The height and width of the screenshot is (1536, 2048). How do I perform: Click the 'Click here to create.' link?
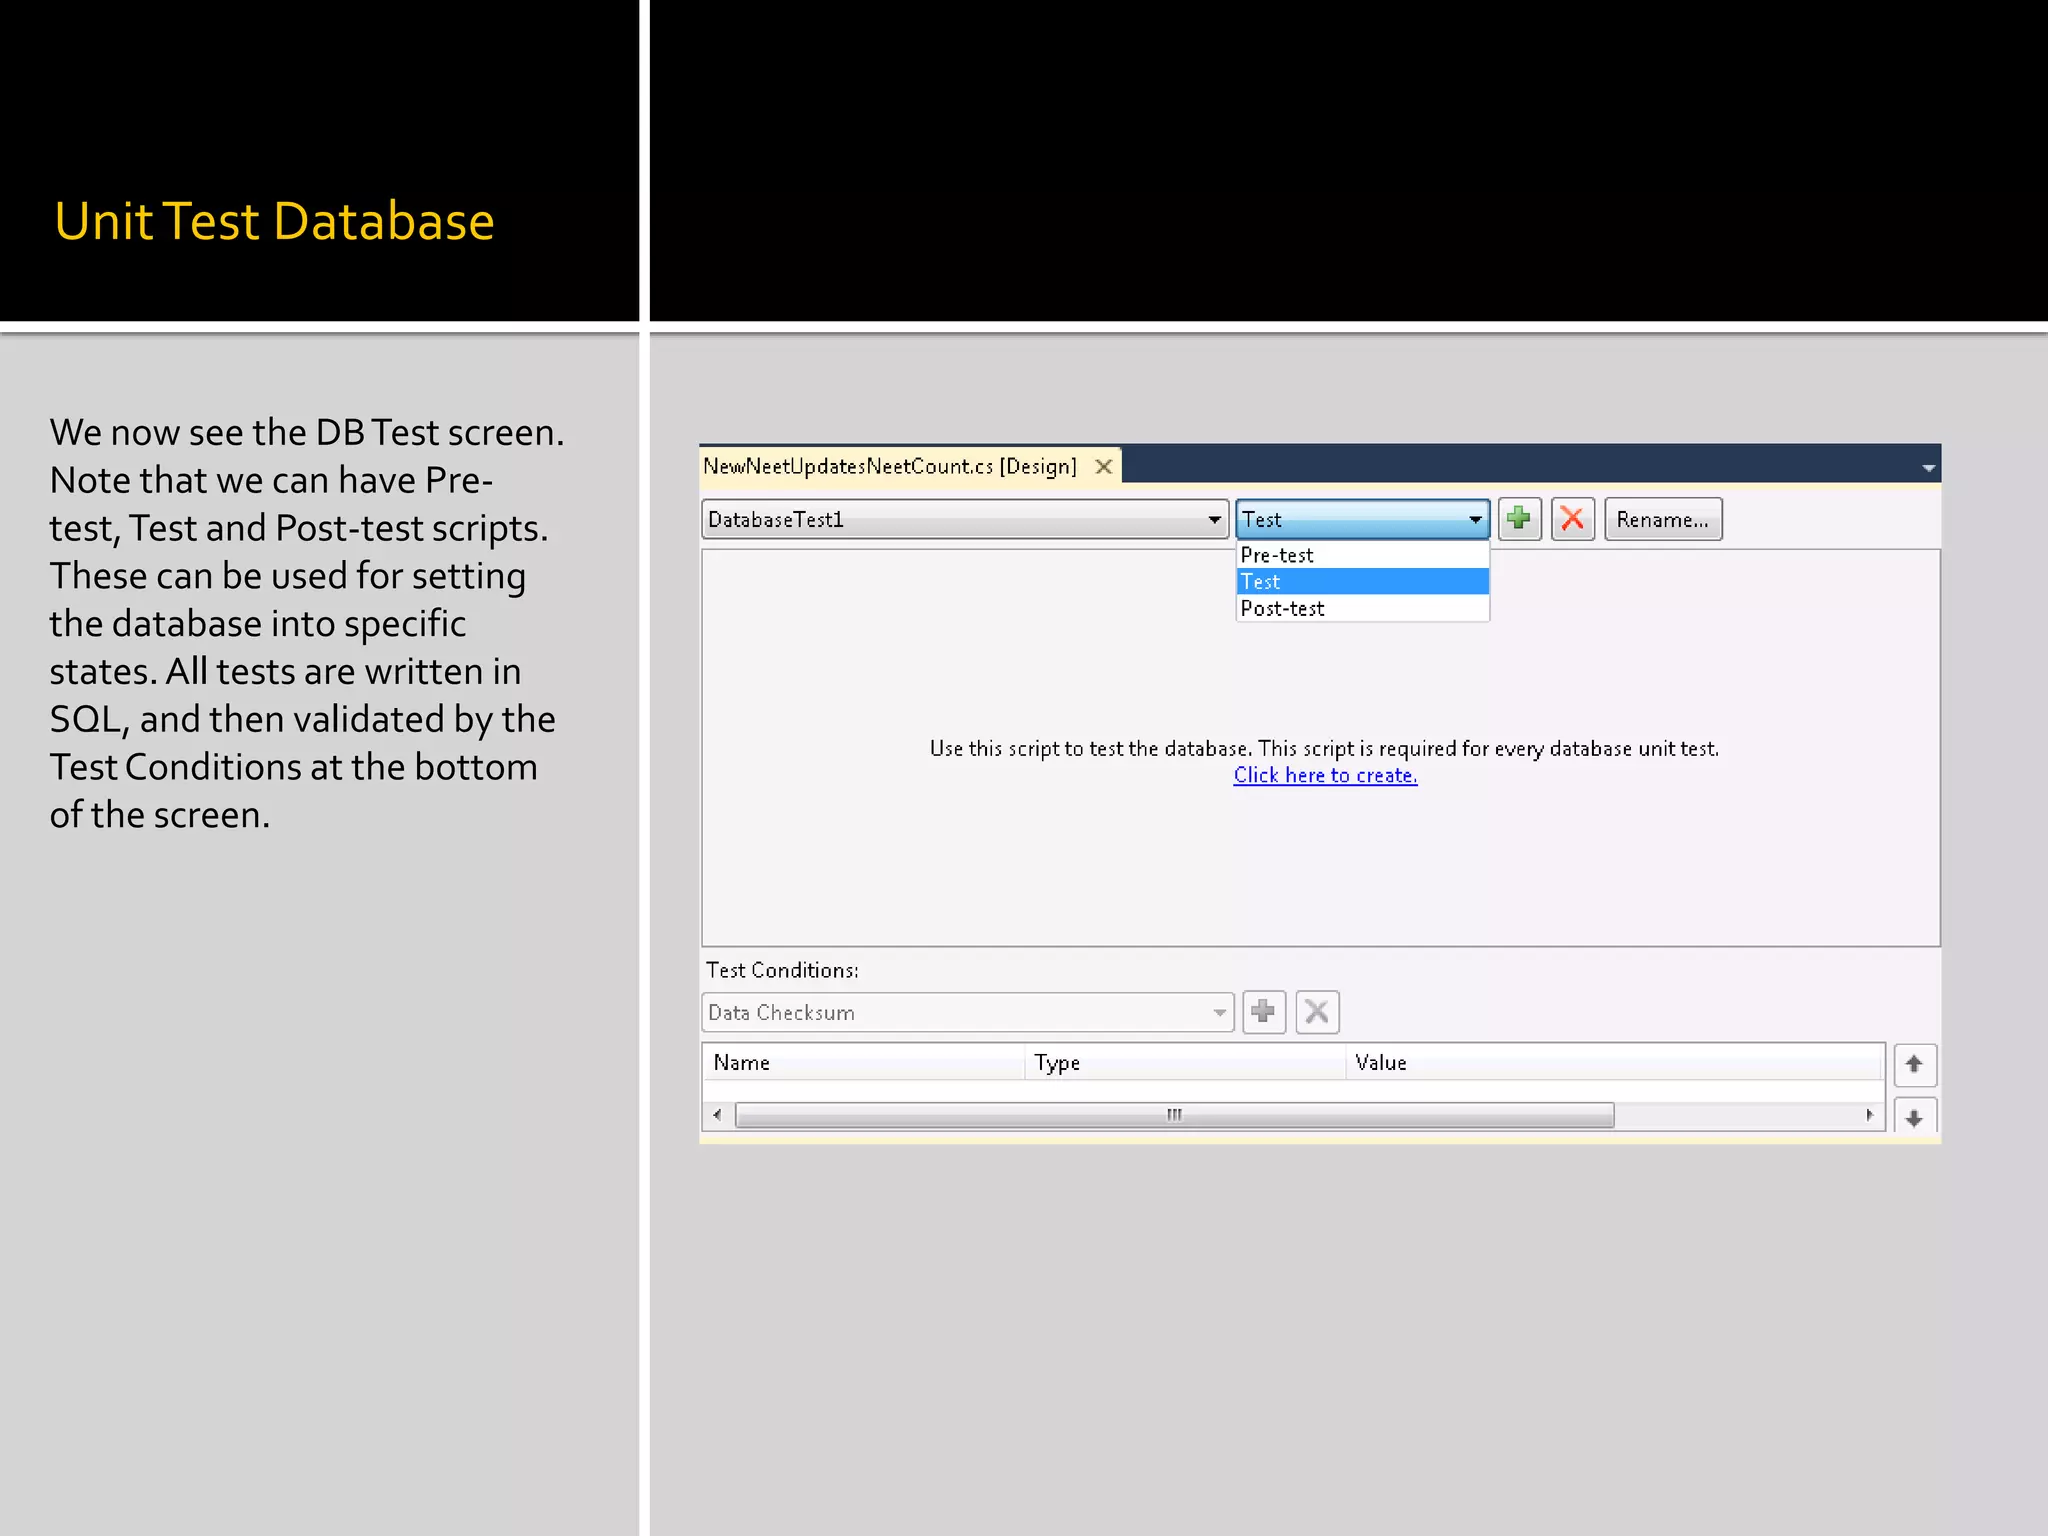click(x=1325, y=775)
